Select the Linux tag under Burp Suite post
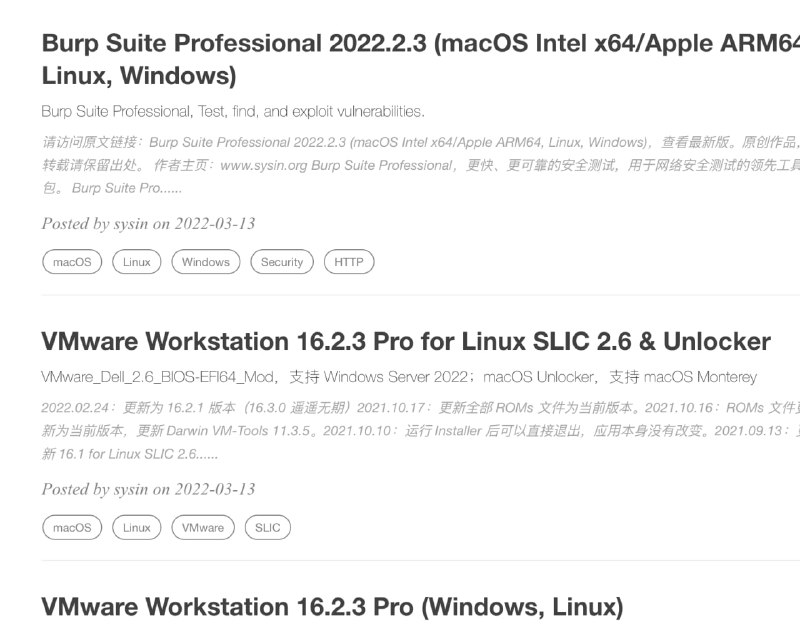This screenshot has width=800, height=637. coord(136,262)
